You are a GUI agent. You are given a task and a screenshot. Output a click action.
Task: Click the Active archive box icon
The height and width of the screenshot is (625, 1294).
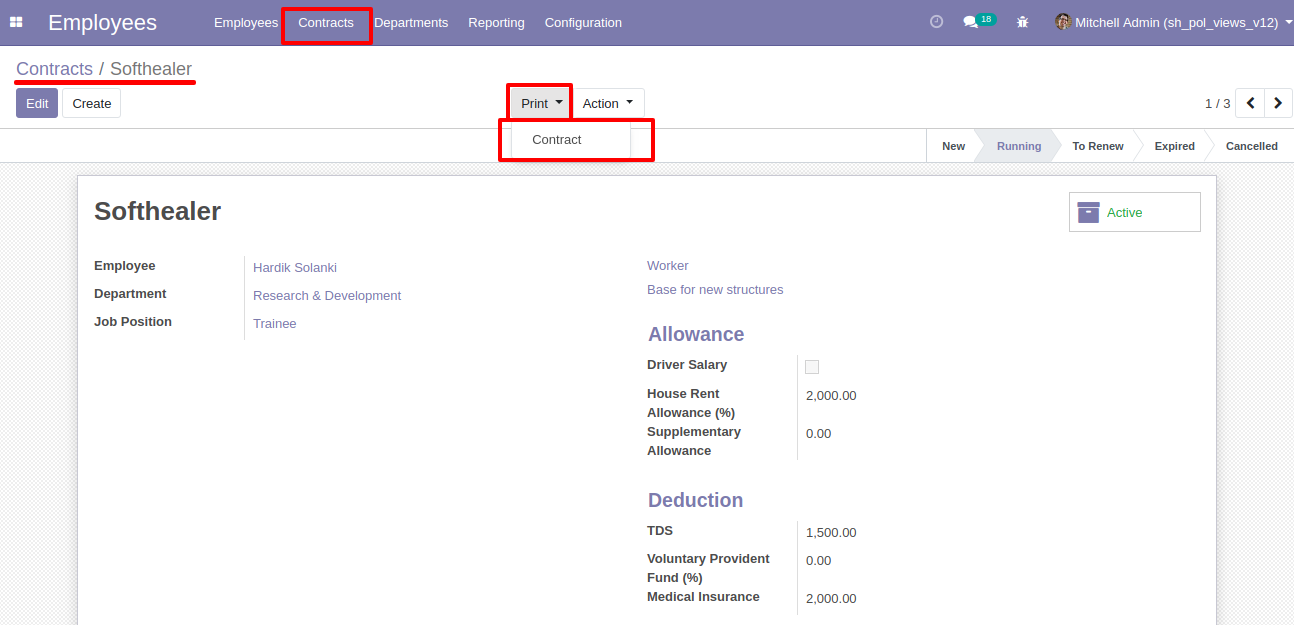[1088, 212]
